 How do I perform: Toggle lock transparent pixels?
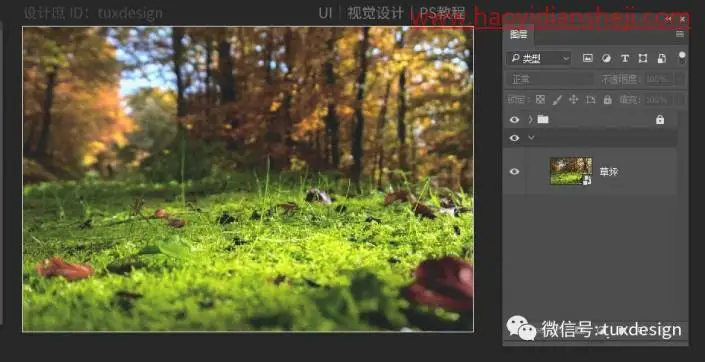click(540, 99)
